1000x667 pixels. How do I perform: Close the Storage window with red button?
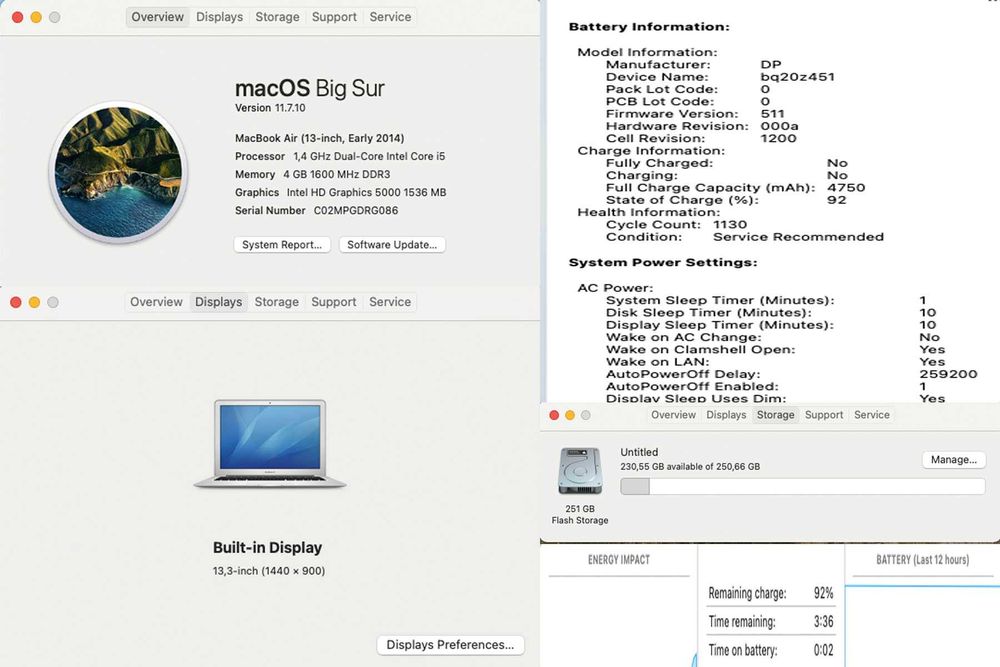[554, 415]
